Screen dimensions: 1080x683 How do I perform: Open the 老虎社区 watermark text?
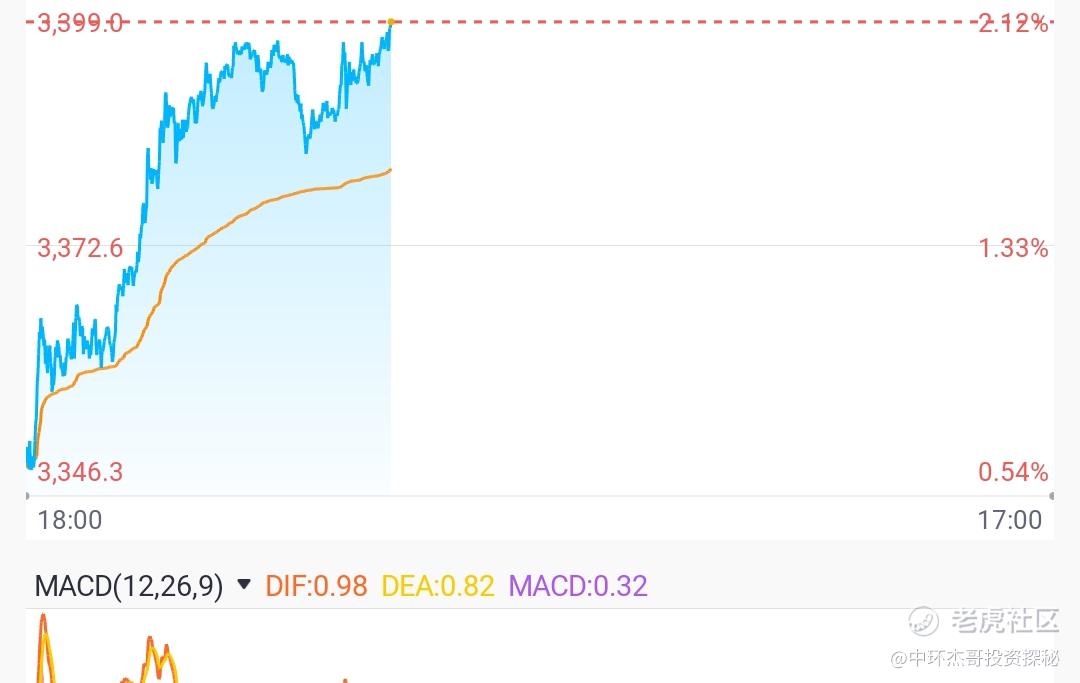click(1005, 621)
